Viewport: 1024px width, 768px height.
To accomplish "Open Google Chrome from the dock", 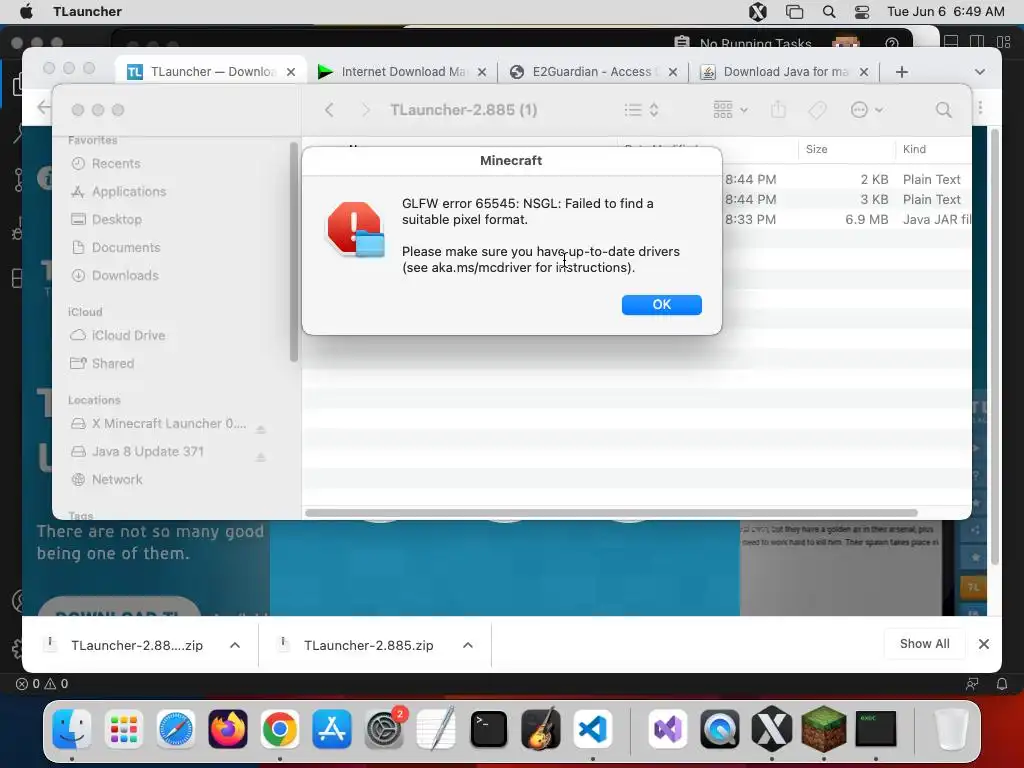I will (x=280, y=729).
